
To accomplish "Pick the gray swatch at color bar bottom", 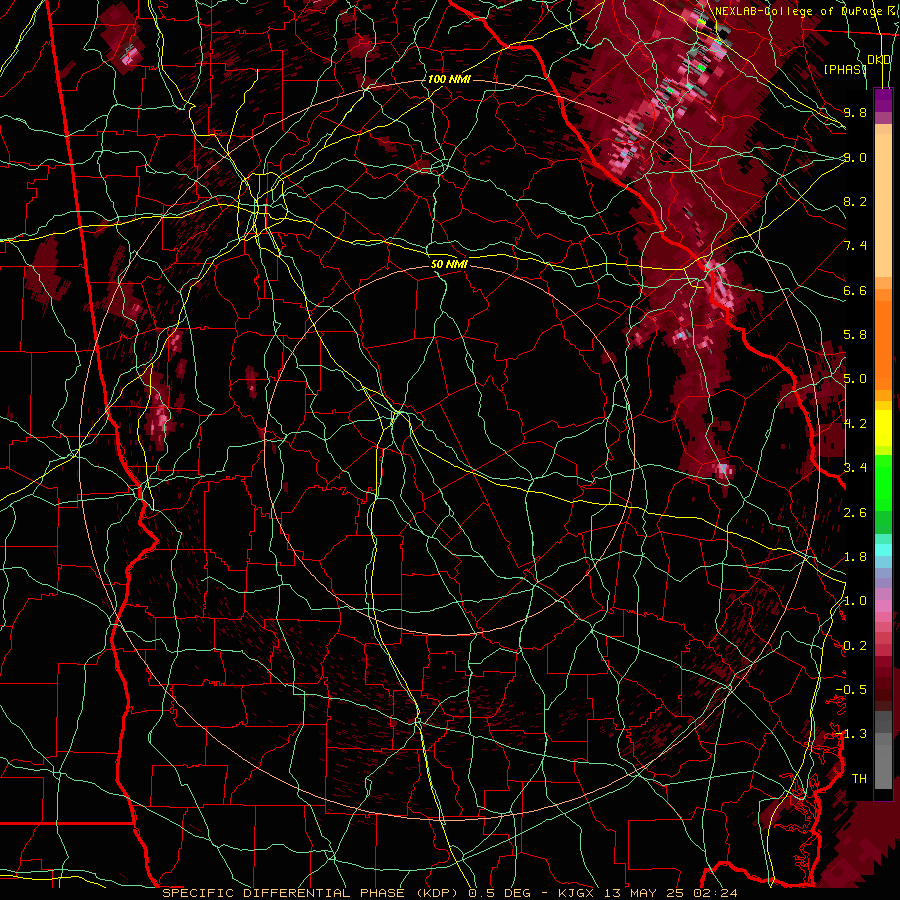I will tap(883, 766).
